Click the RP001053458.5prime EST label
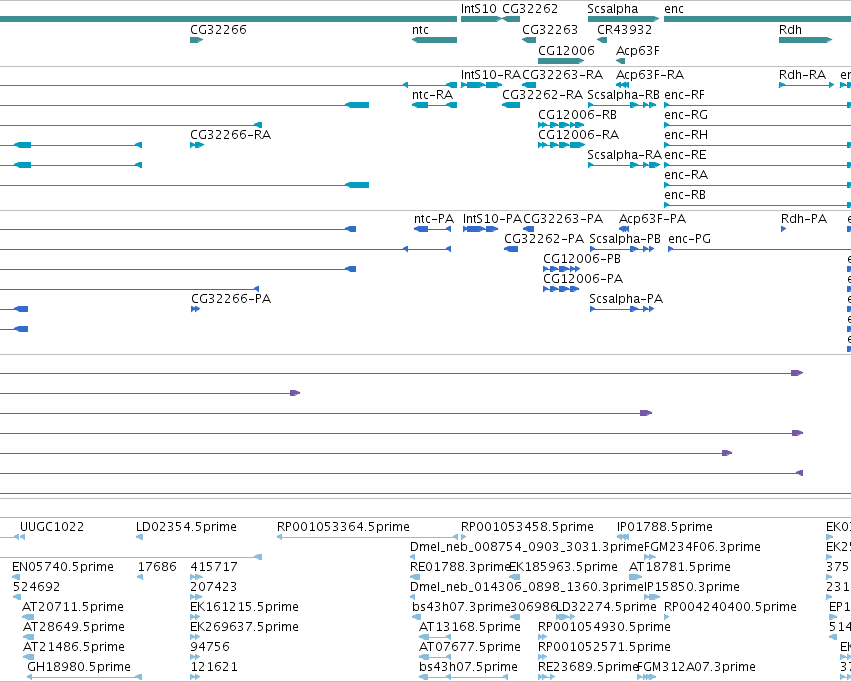 pyautogui.click(x=527, y=527)
